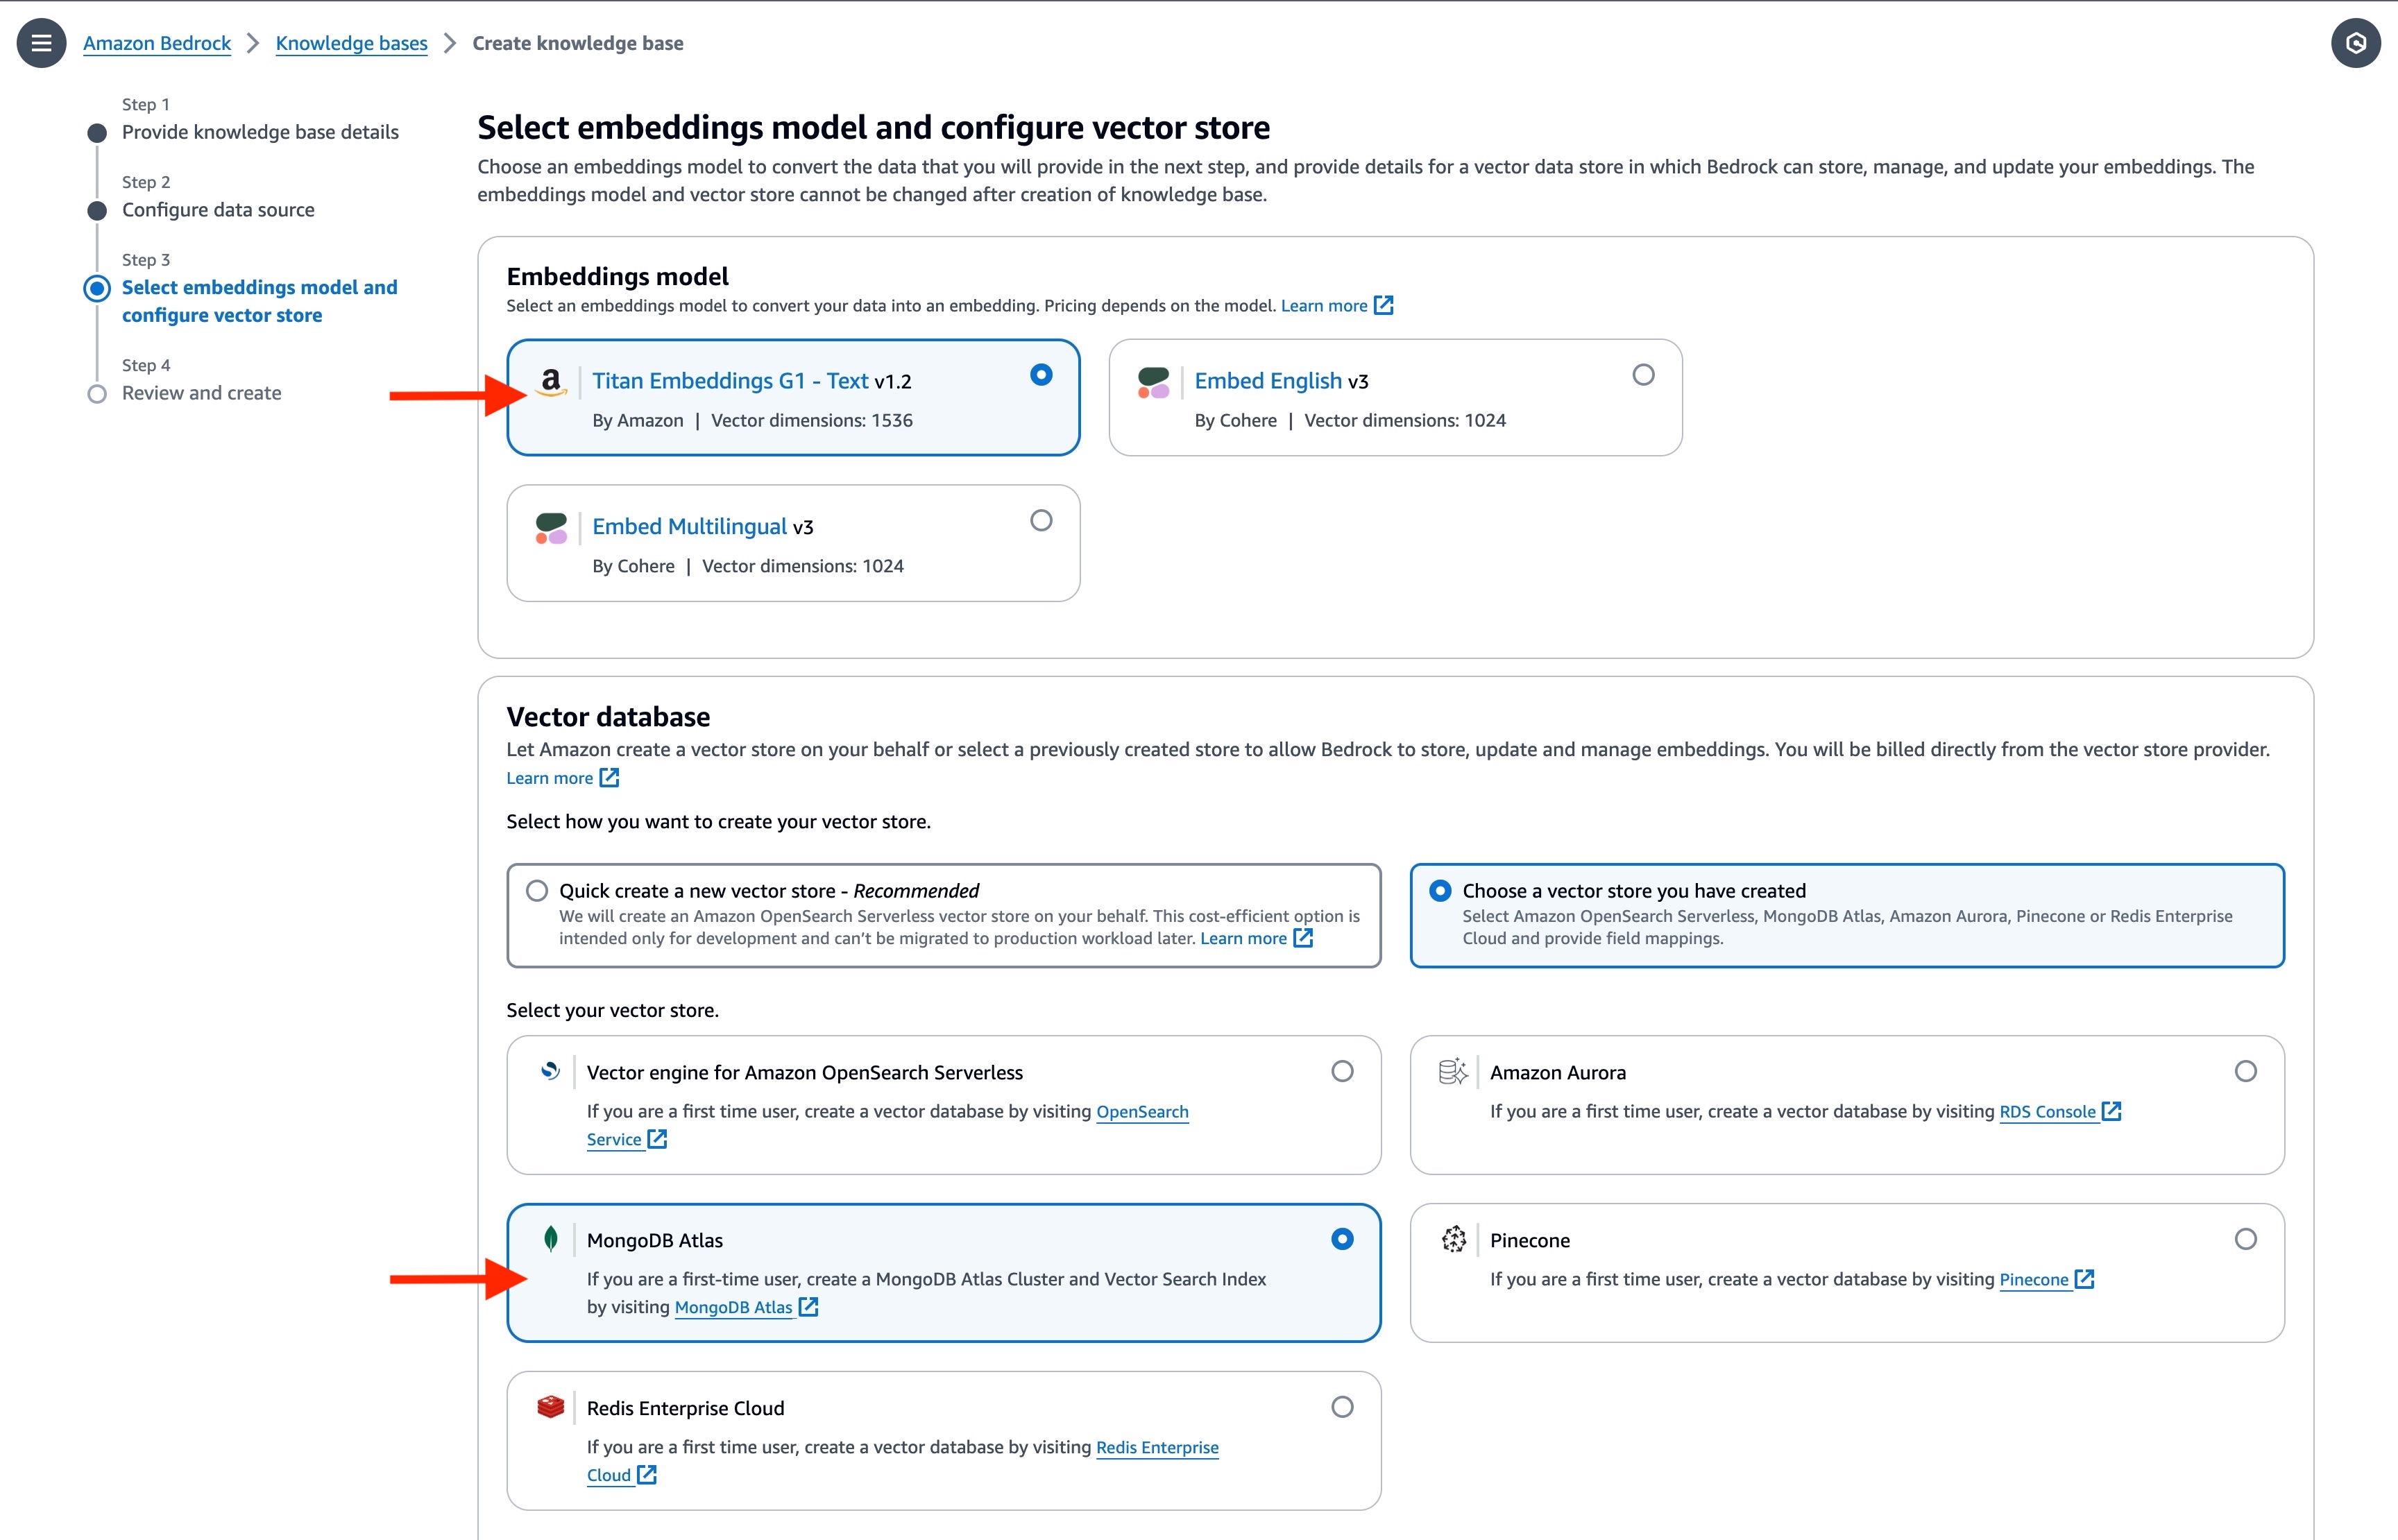Choose Quick create a new vector store
Image resolution: width=2398 pixels, height=1540 pixels.
[x=537, y=890]
